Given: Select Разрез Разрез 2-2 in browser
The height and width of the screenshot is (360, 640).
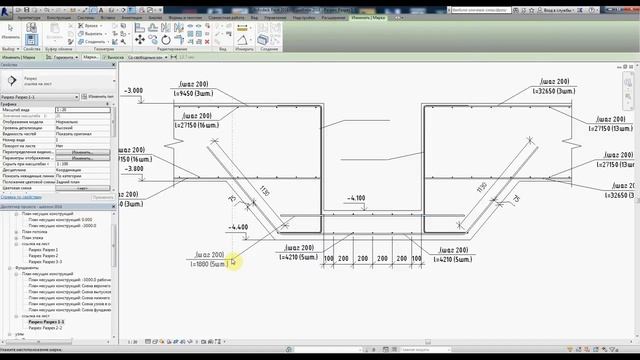Looking at the screenshot, I should coord(45,328).
